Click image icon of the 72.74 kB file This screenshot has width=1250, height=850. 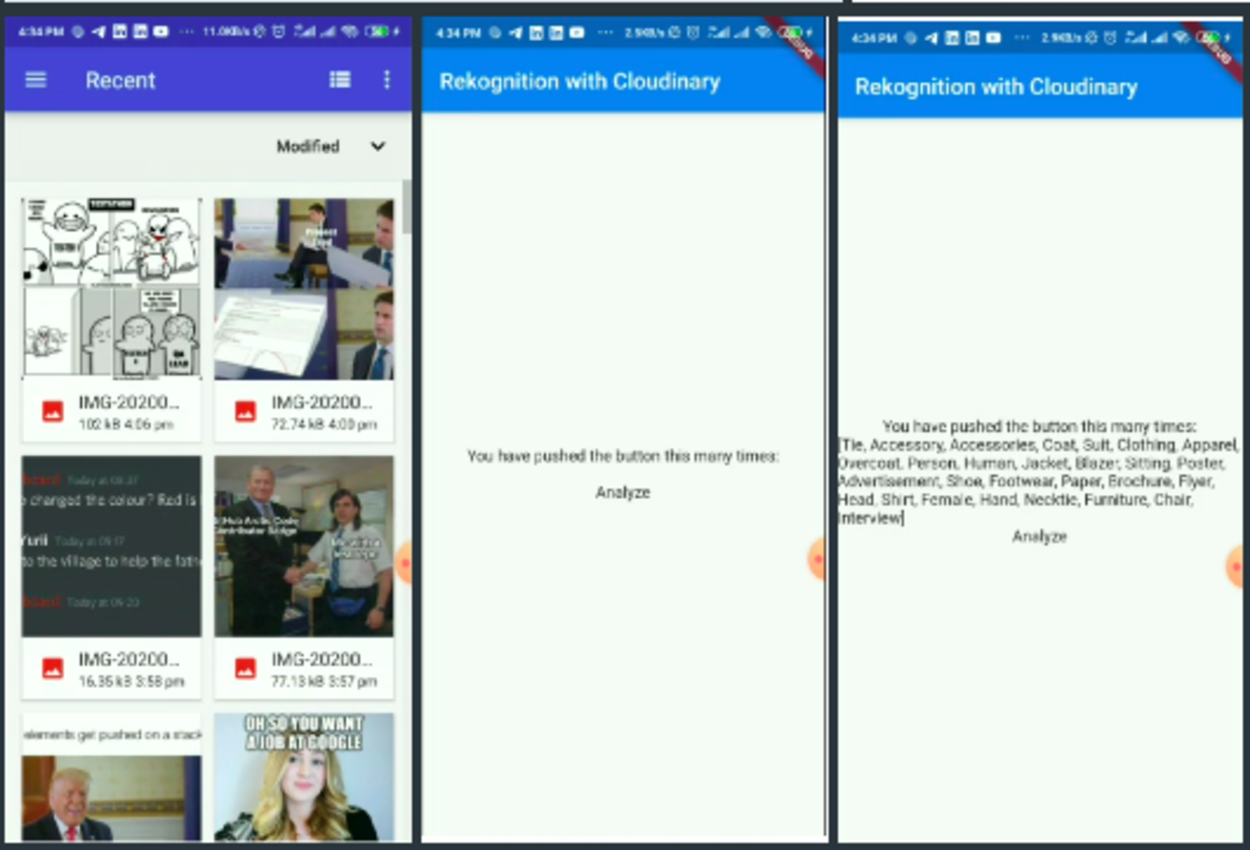(x=245, y=411)
